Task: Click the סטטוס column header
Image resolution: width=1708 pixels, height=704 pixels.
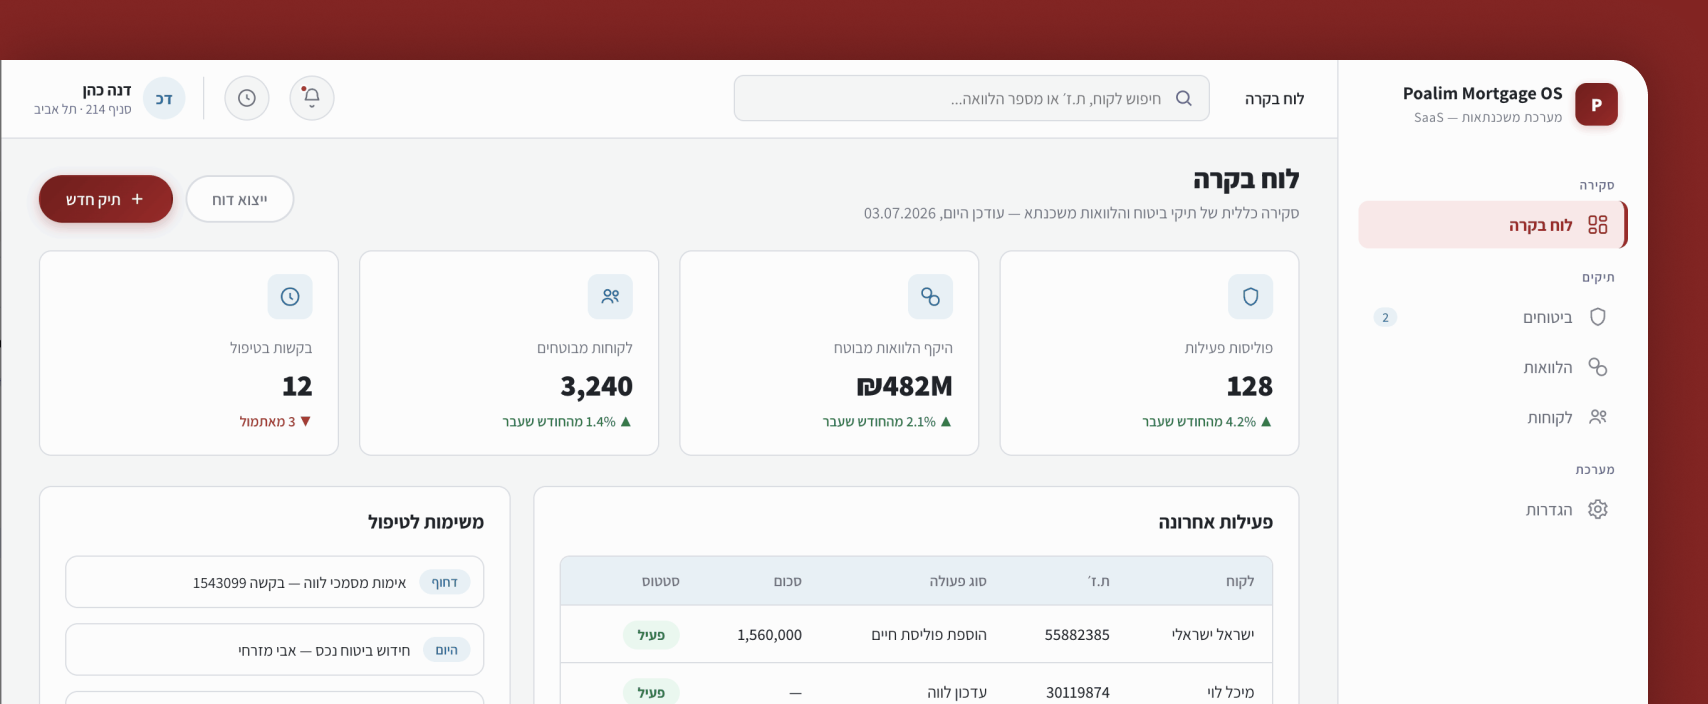Action: pyautogui.click(x=661, y=581)
